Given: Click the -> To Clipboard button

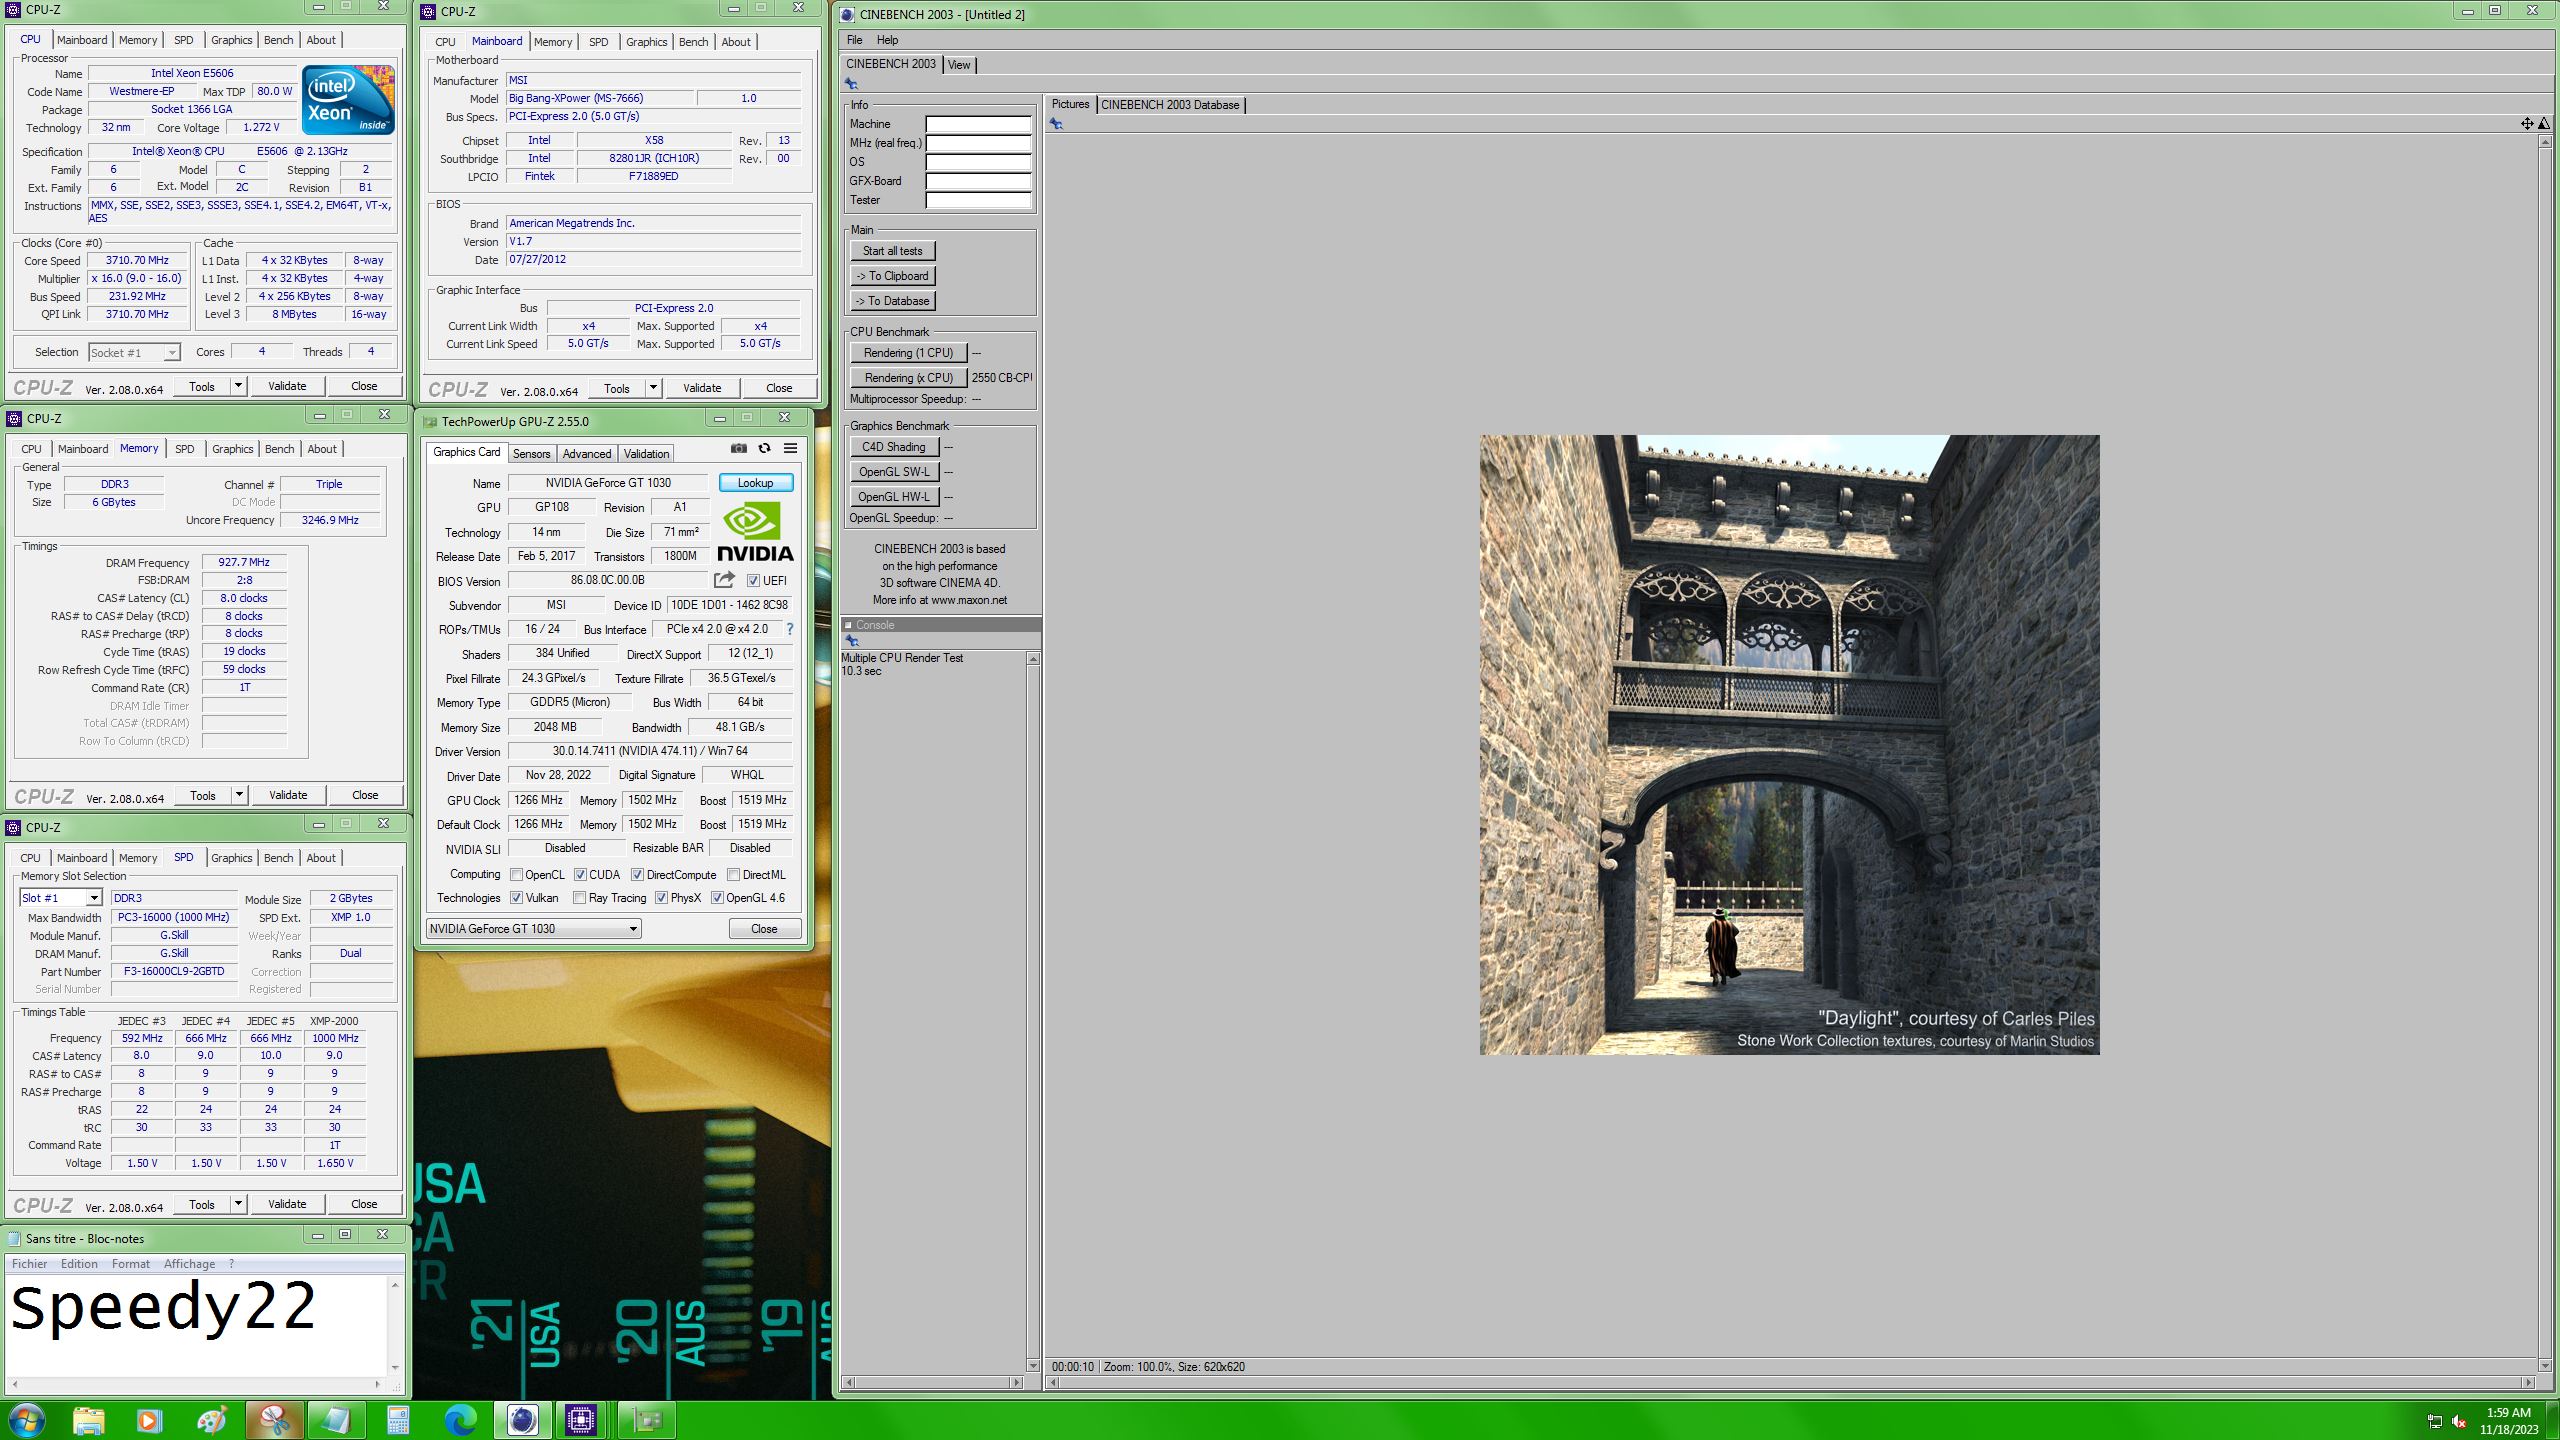Looking at the screenshot, I should point(893,276).
